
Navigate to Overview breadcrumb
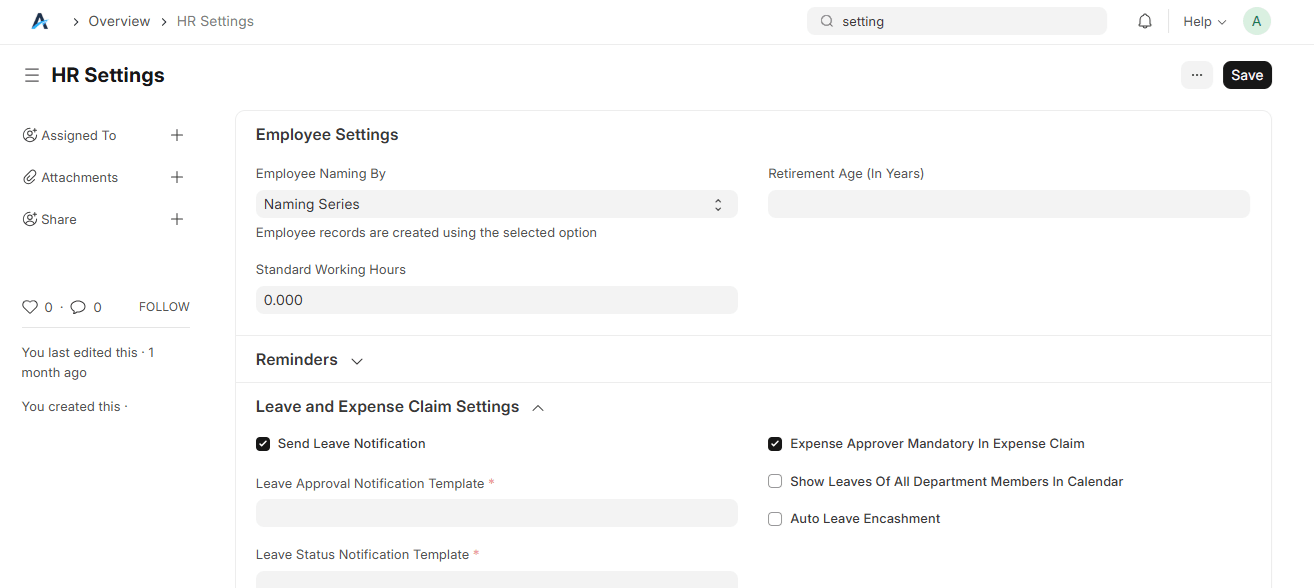(x=119, y=21)
